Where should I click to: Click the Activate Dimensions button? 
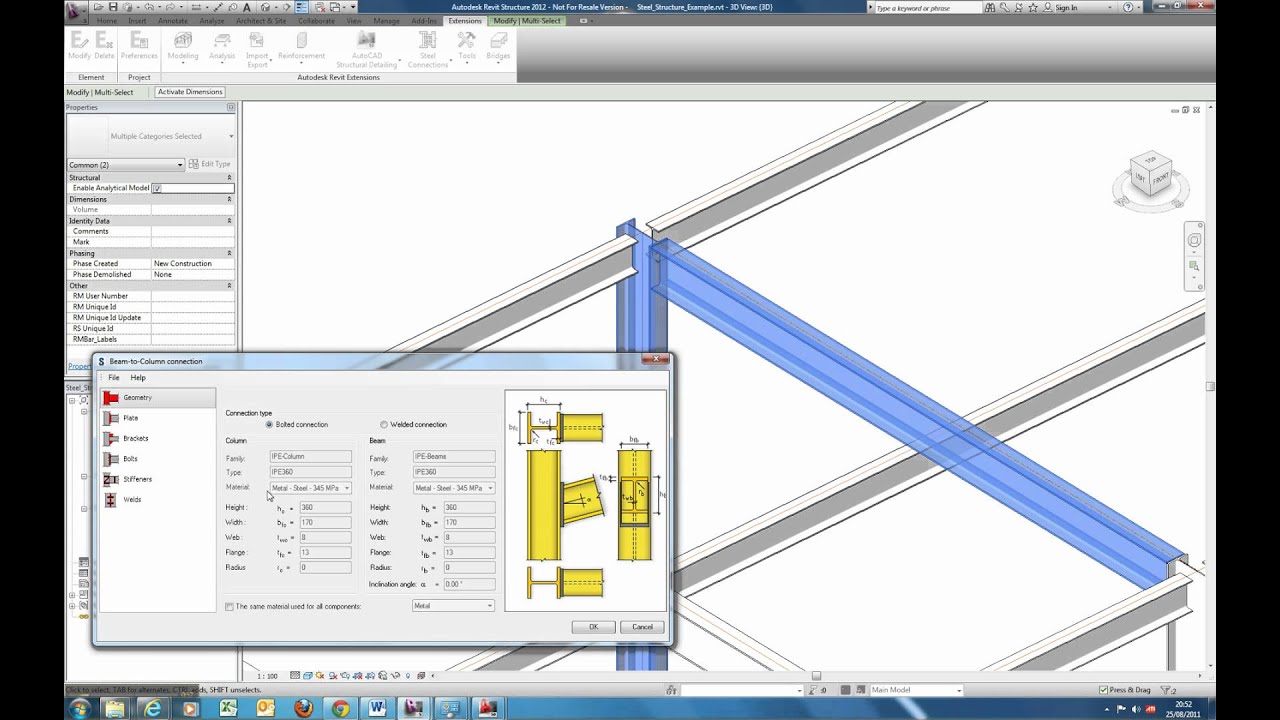190,92
